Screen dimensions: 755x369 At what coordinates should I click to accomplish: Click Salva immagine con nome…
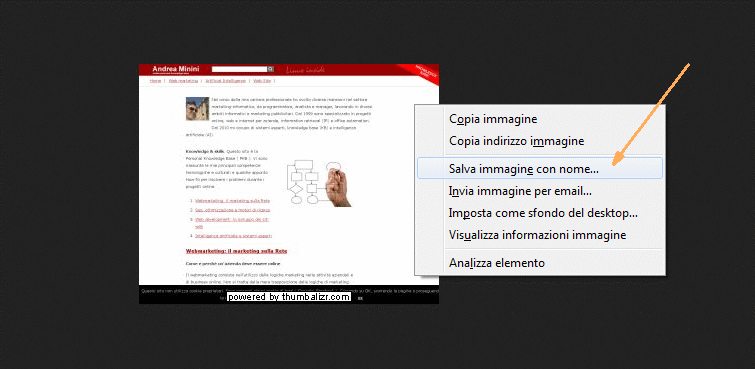click(x=540, y=169)
